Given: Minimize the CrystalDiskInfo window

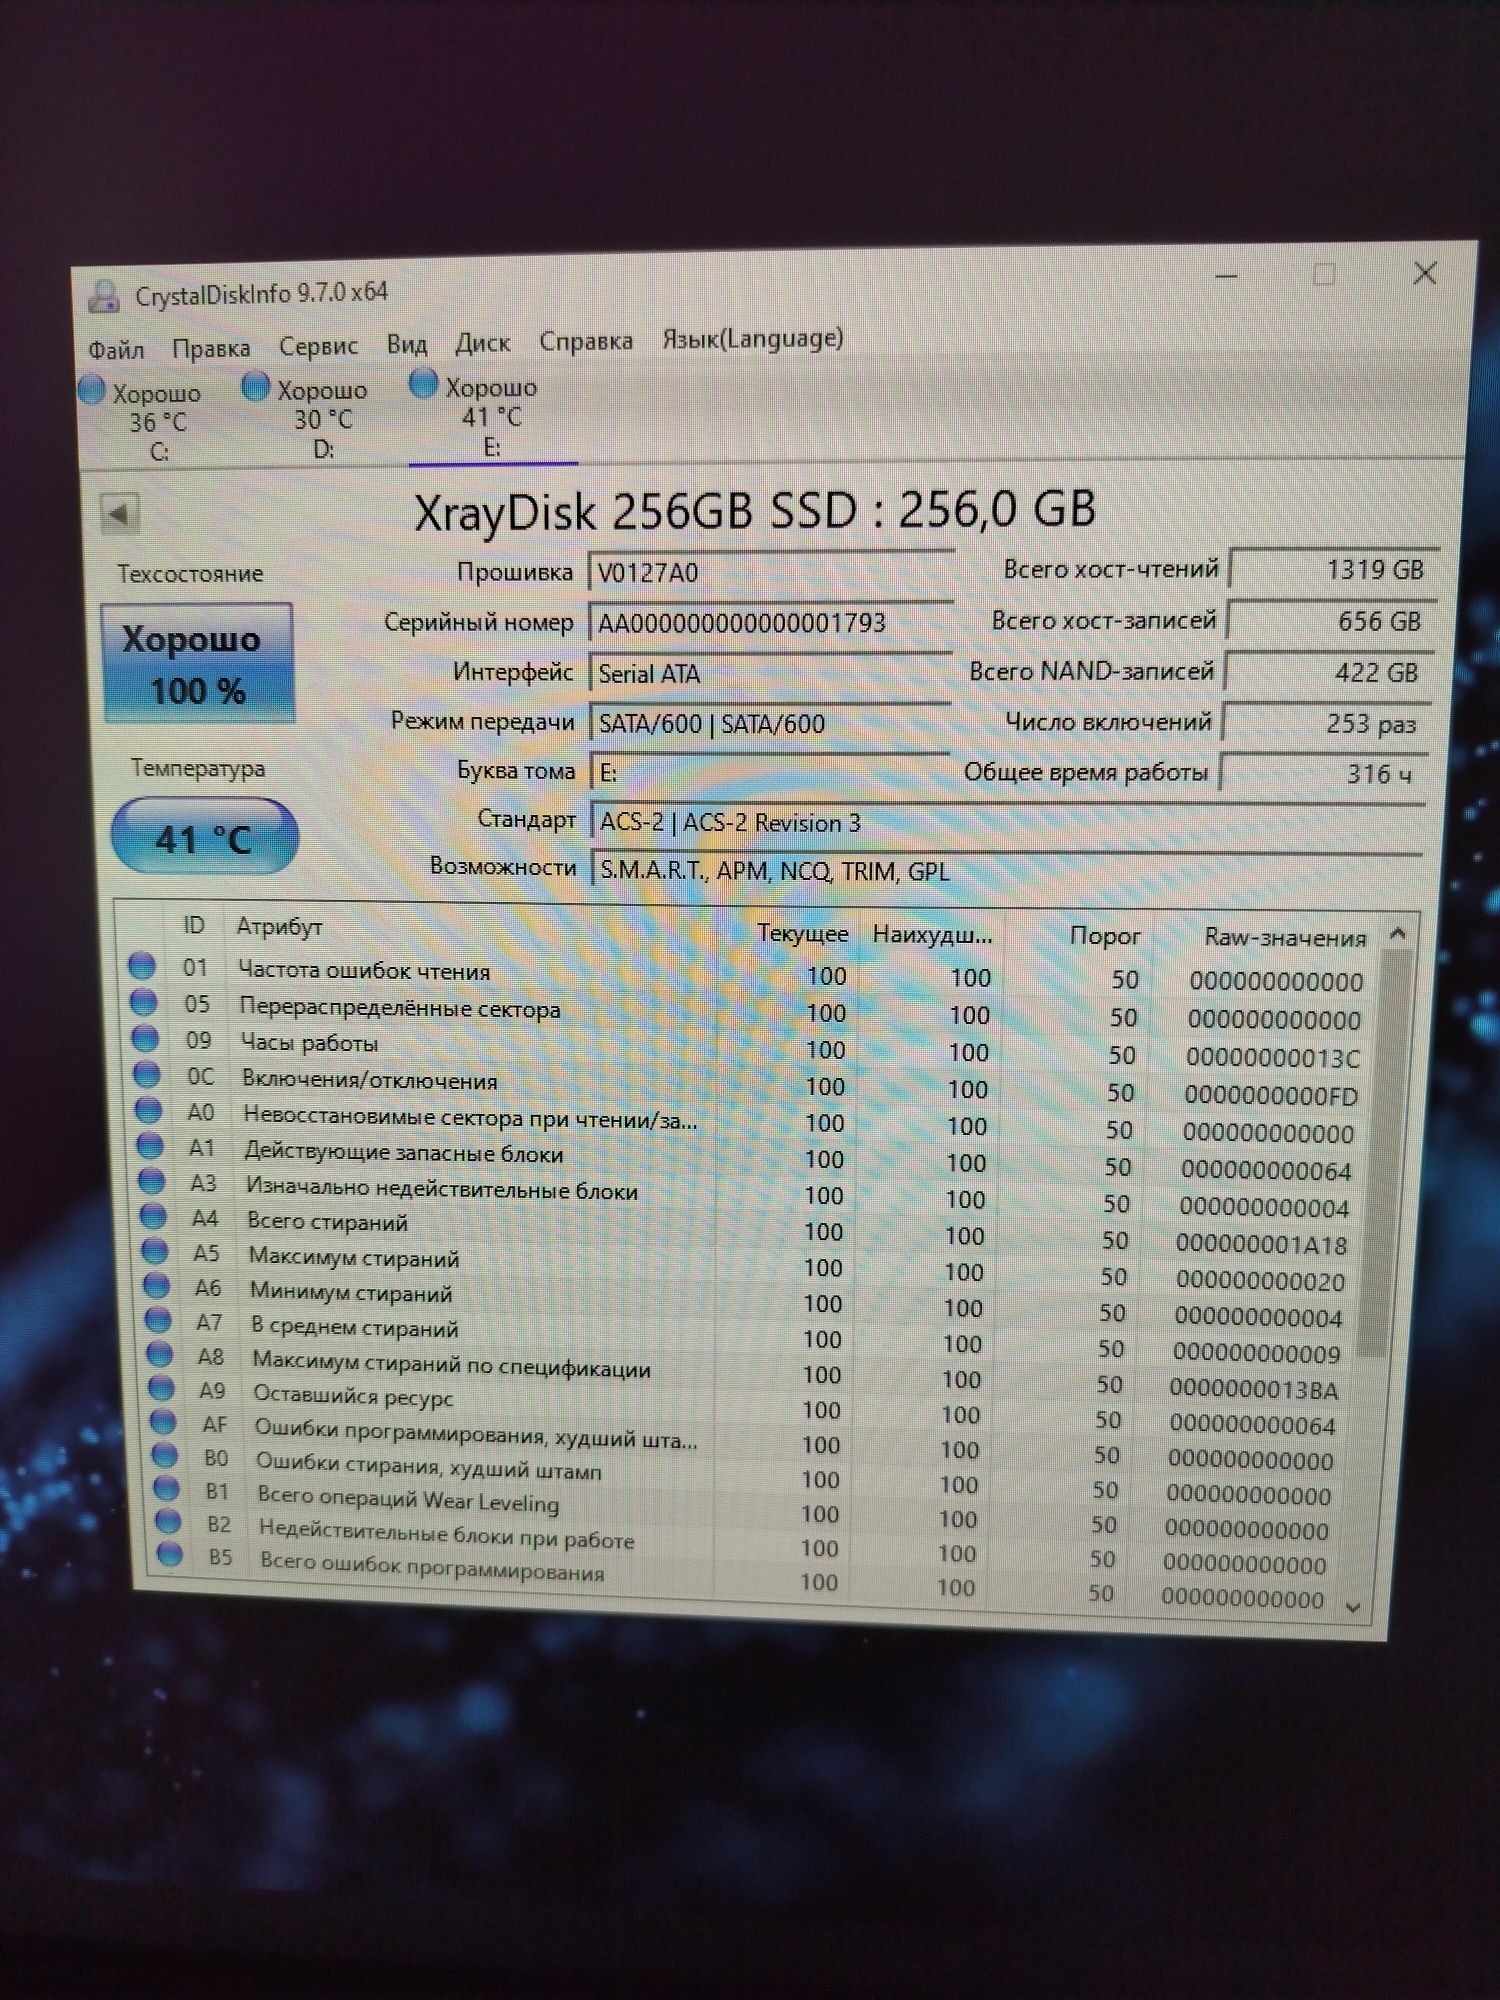Looking at the screenshot, I should coord(1227,276).
